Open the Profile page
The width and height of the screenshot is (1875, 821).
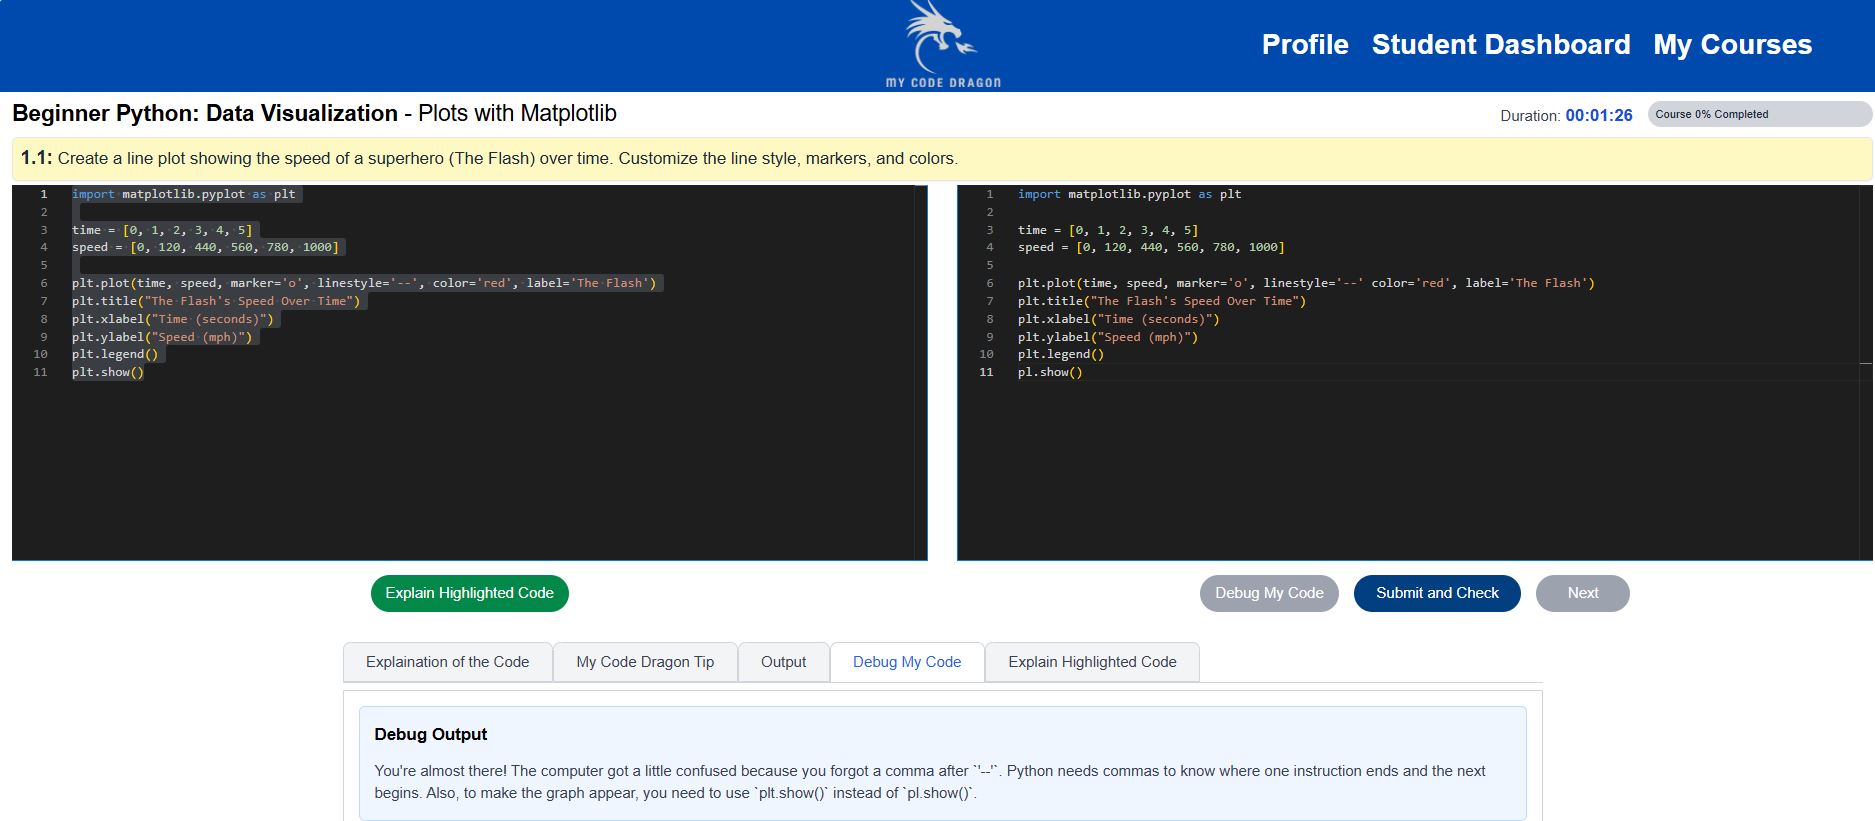[1304, 45]
